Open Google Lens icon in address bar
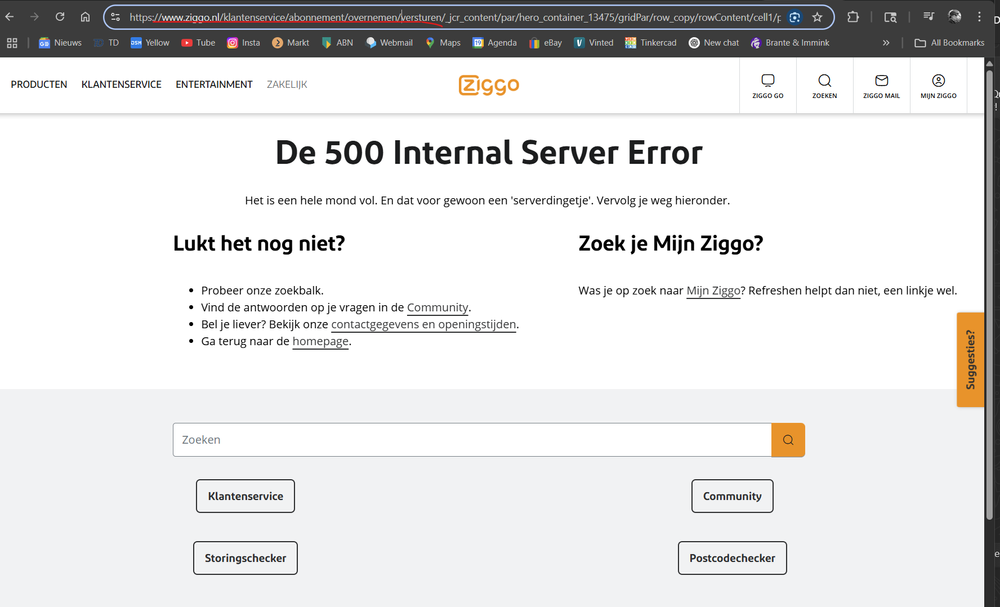Image resolution: width=1000 pixels, height=607 pixels. point(795,17)
